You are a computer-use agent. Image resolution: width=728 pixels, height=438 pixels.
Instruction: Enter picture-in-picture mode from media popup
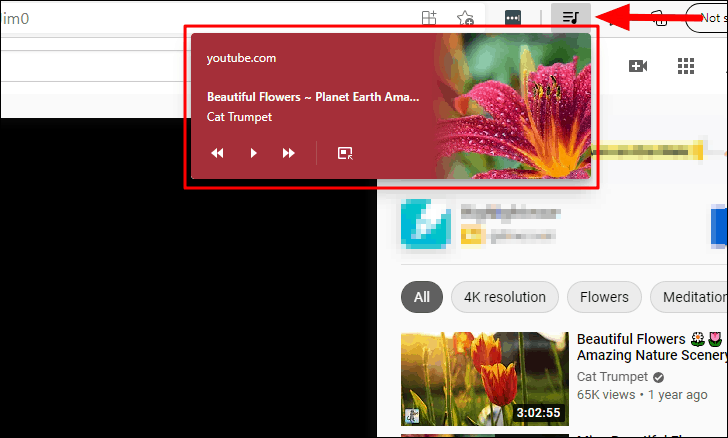345,153
